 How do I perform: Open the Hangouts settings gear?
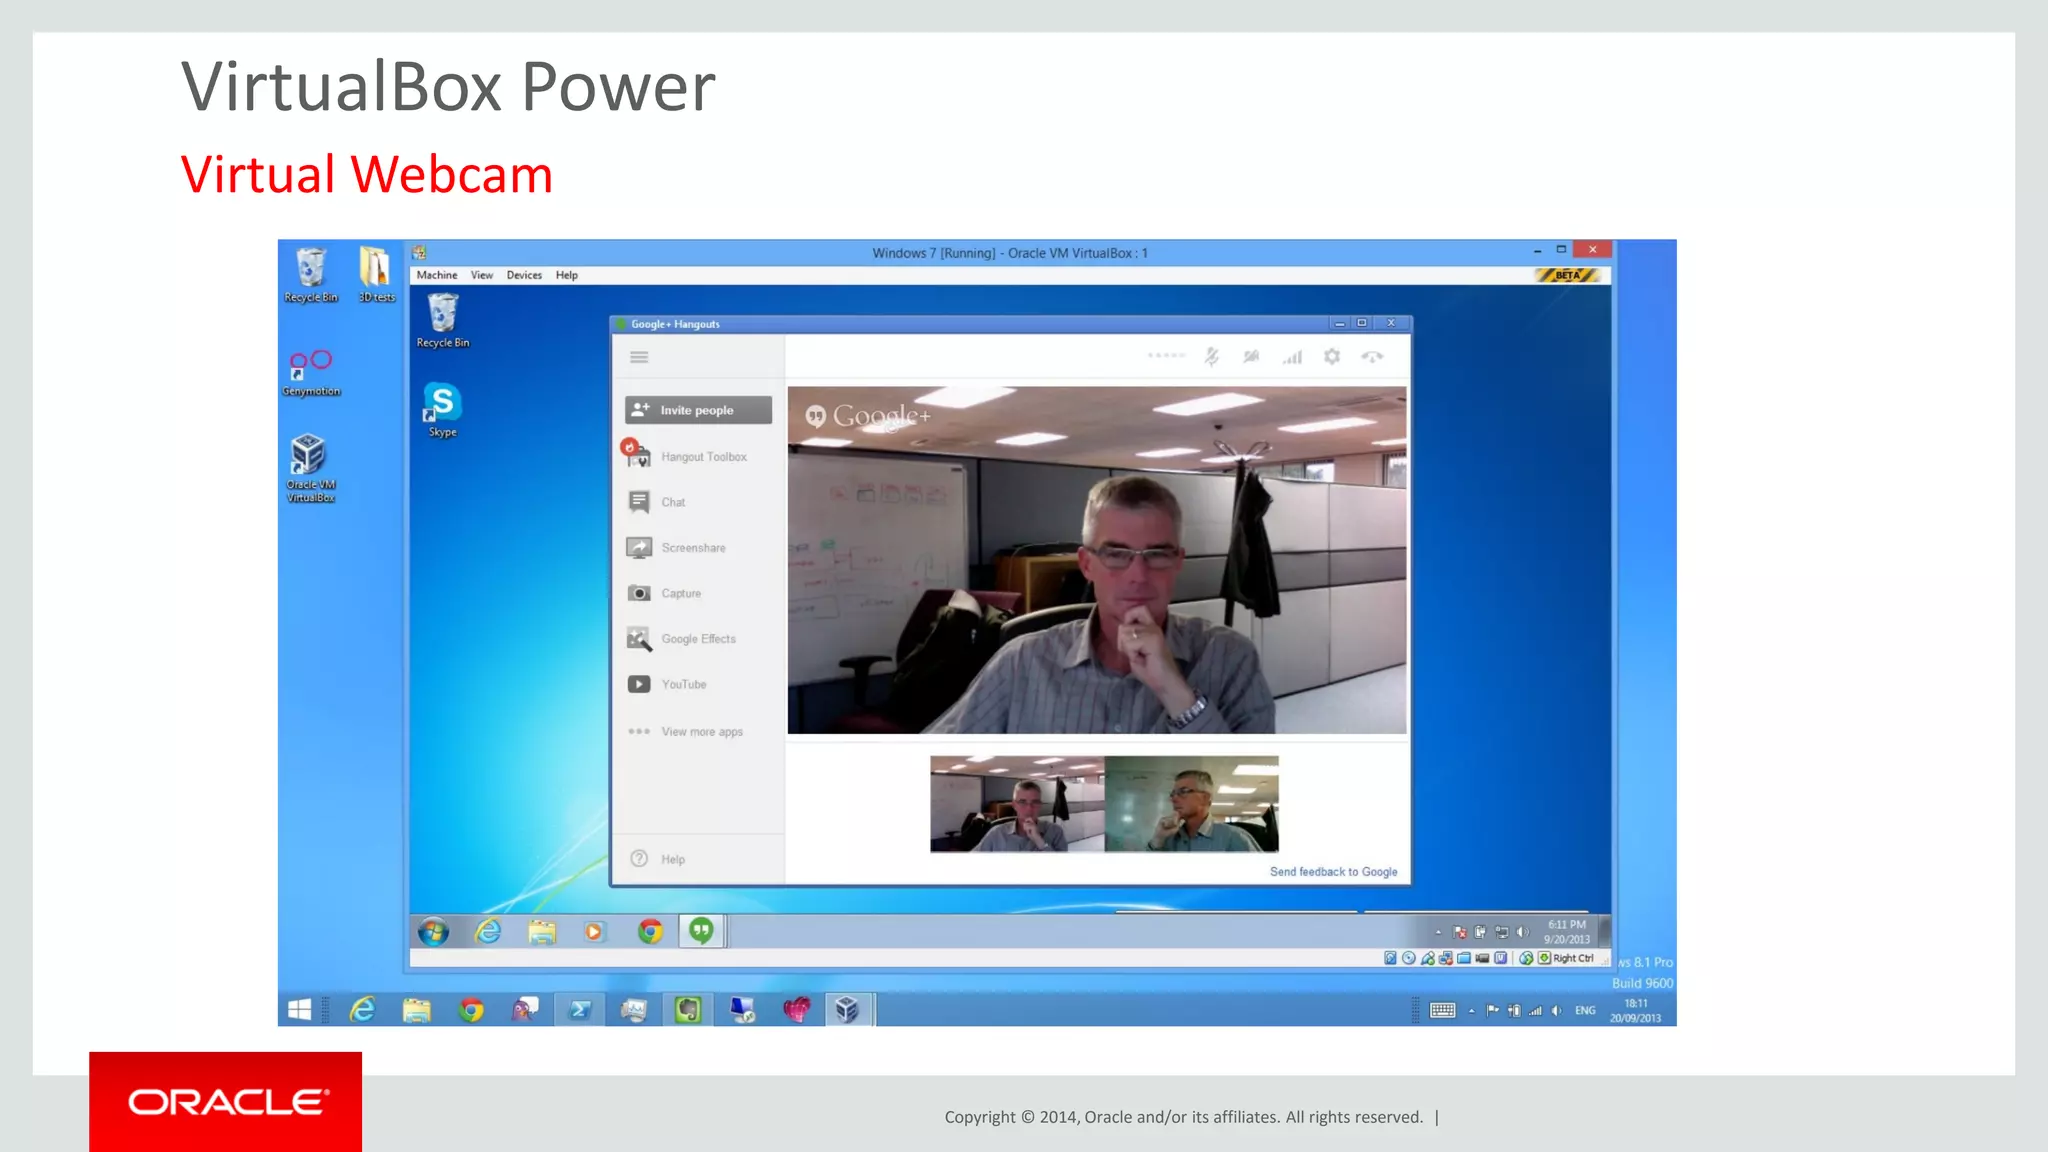coord(1332,357)
